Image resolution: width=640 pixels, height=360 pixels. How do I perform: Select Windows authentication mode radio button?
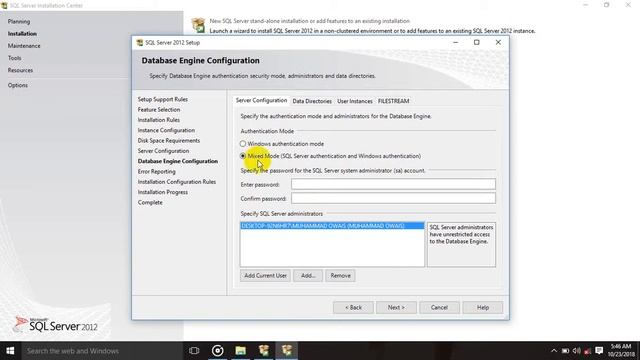click(x=243, y=144)
